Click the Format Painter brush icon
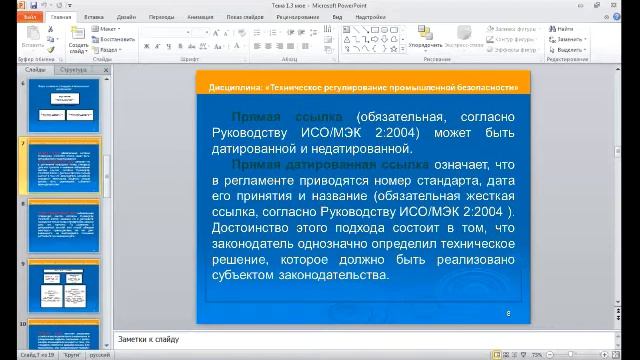640x360 pixels. (51, 50)
